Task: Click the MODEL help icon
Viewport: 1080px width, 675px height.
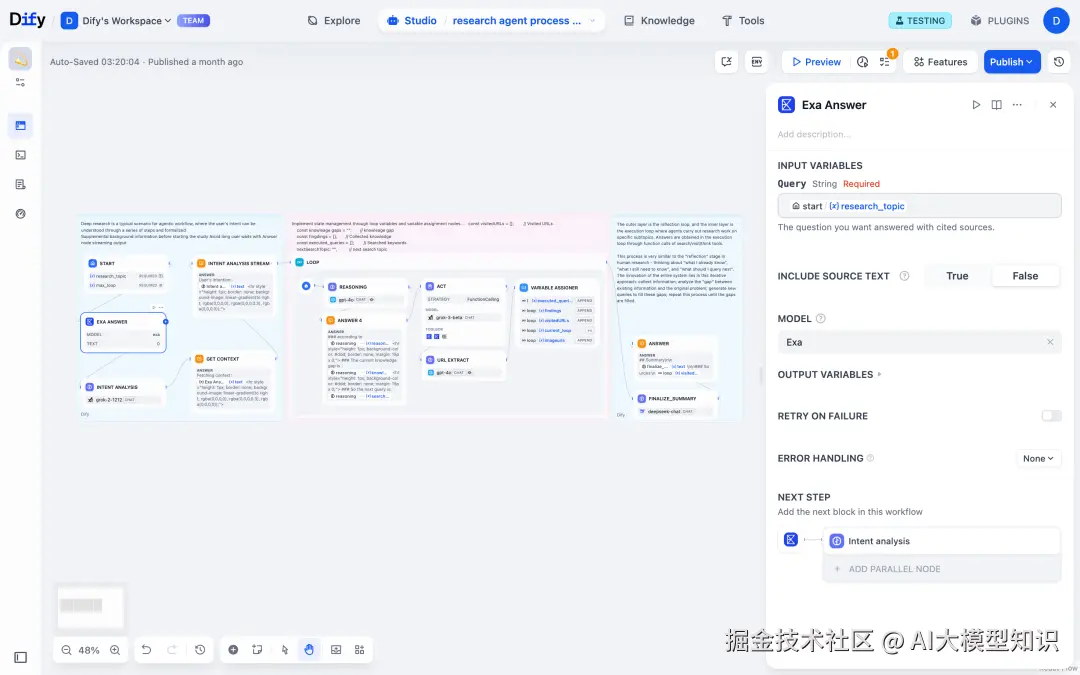Action: tap(820, 319)
